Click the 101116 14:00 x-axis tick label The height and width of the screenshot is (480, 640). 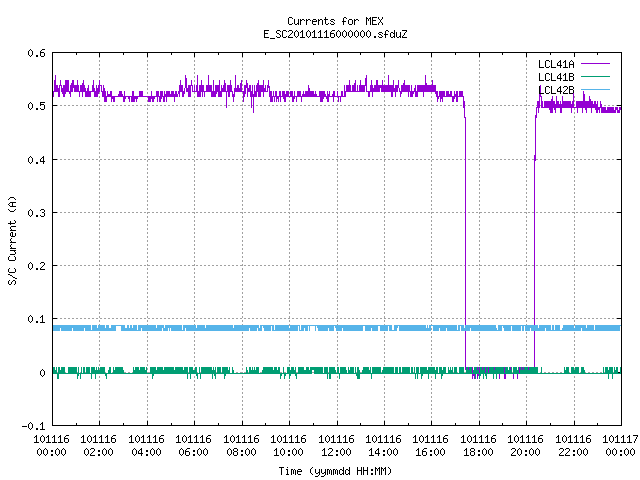pyautogui.click(x=383, y=446)
